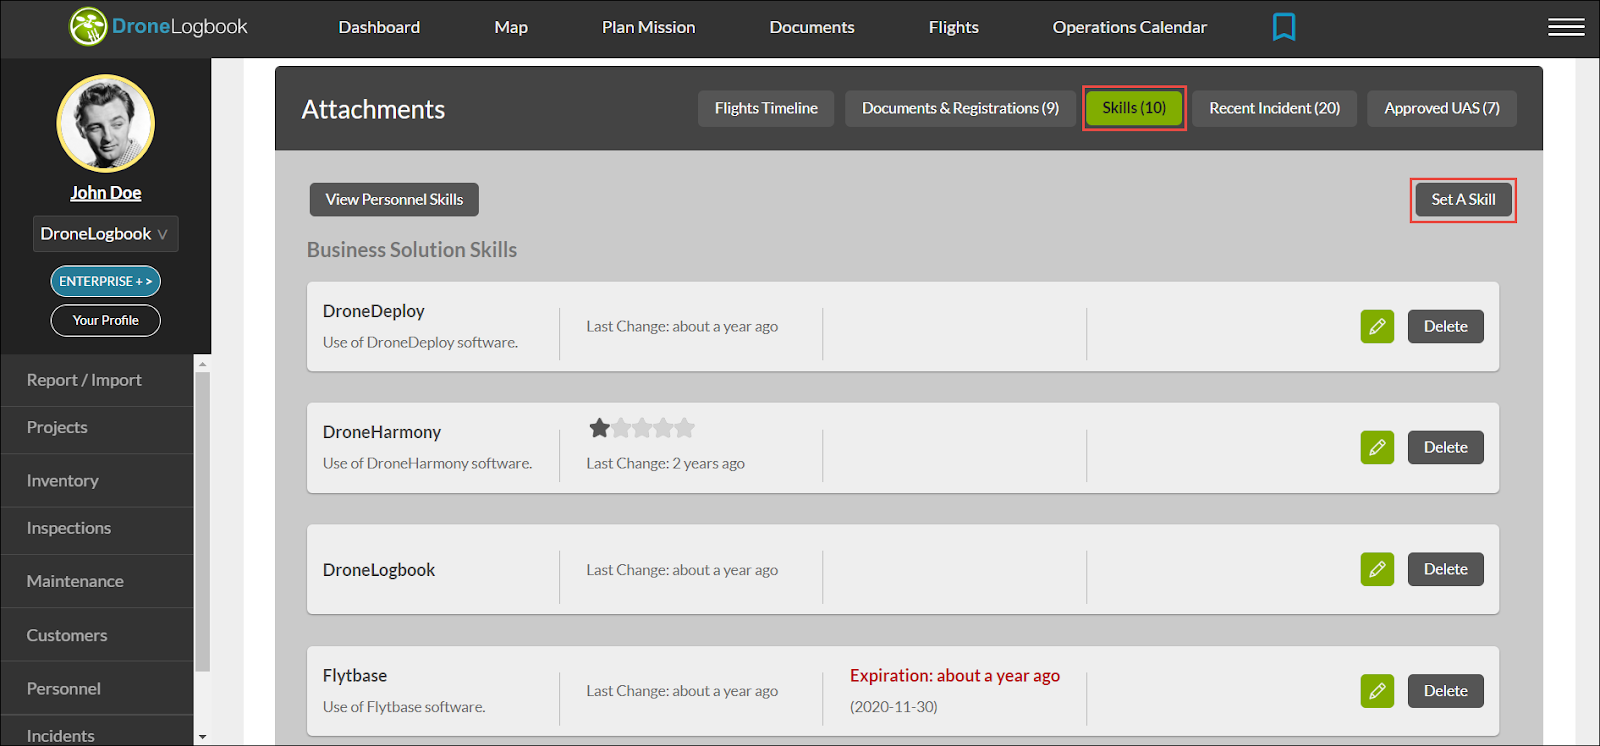The height and width of the screenshot is (746, 1600).
Task: Delete the Flytbase skill
Action: click(x=1446, y=691)
